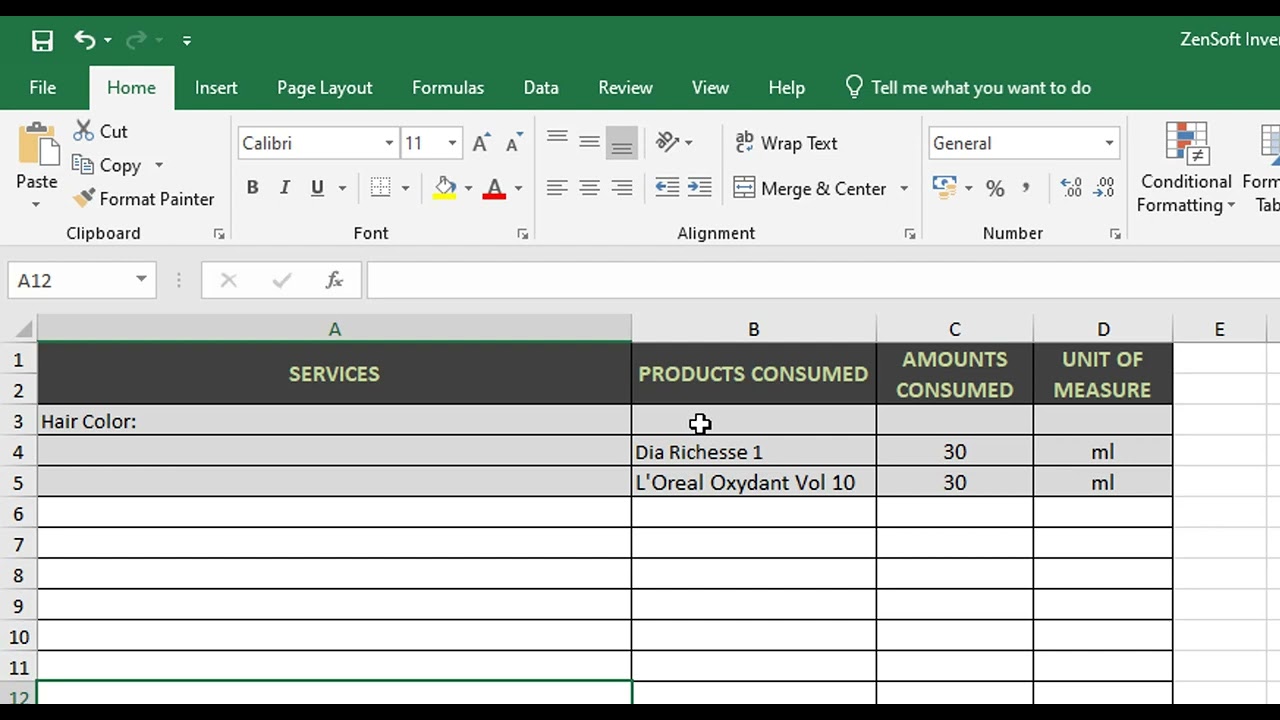This screenshot has height=720, width=1280.
Task: Click the Insert Function fx icon
Action: tap(334, 281)
